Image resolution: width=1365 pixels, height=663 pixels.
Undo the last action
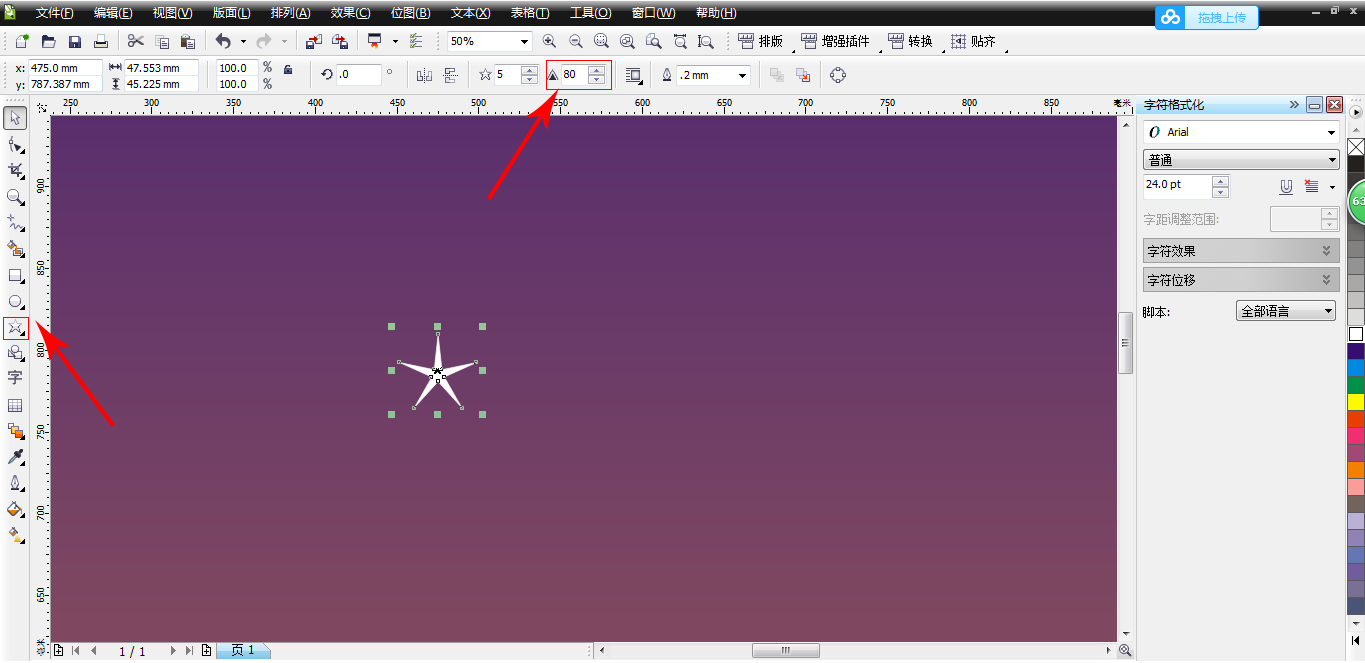222,41
